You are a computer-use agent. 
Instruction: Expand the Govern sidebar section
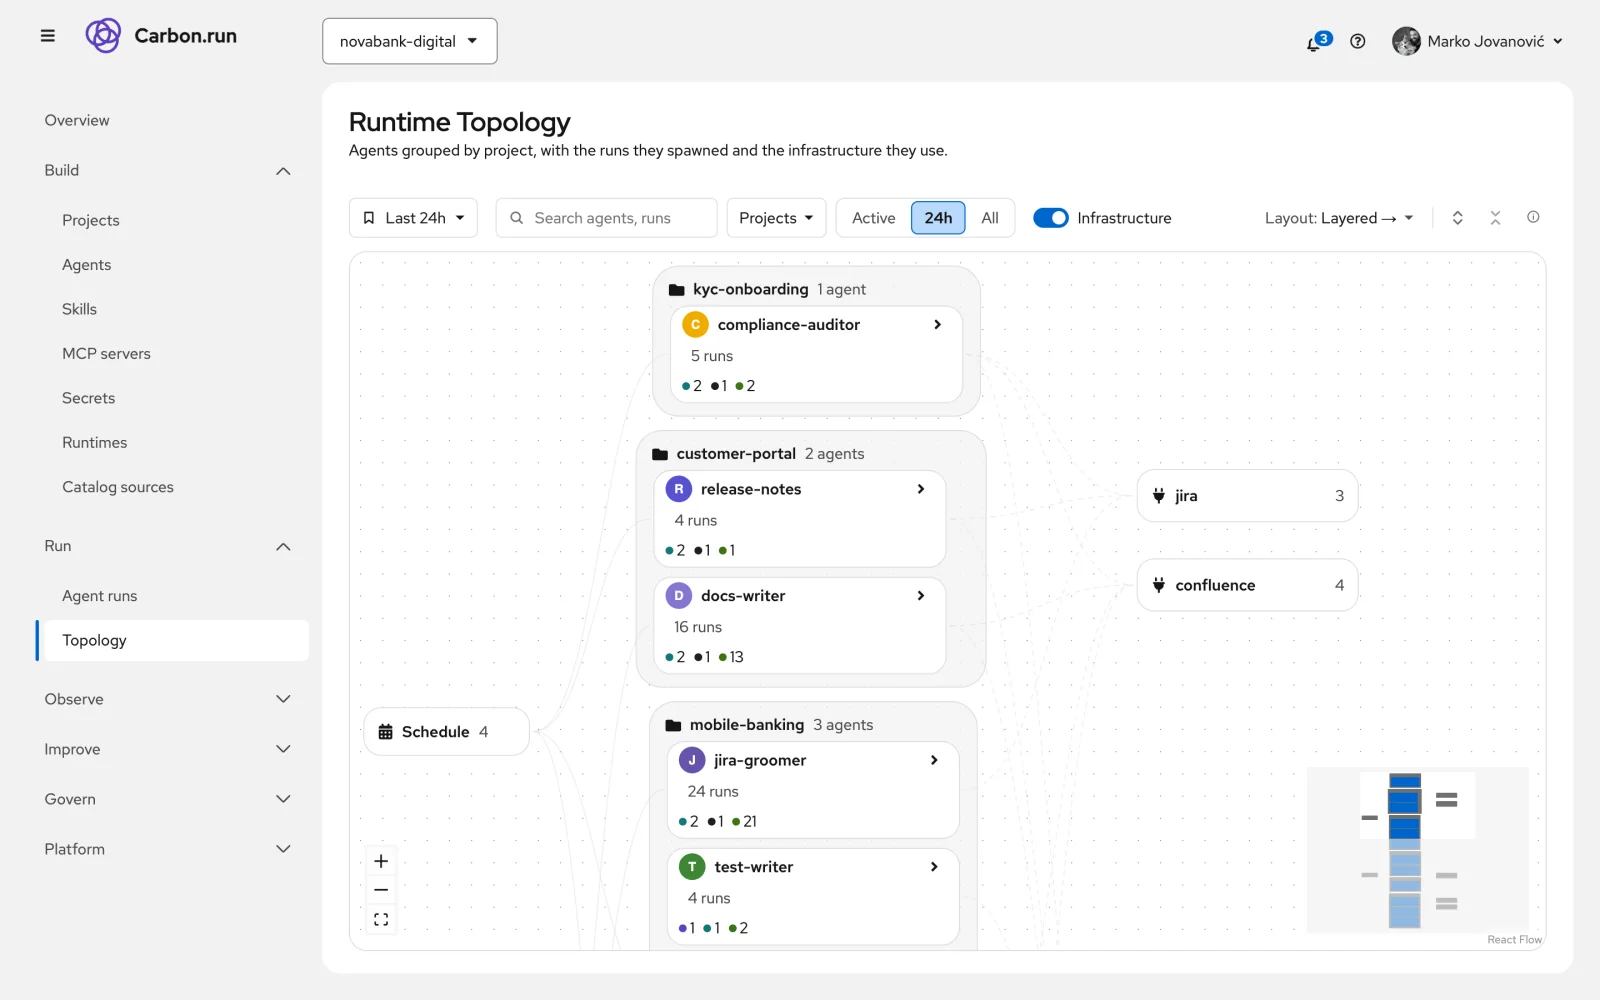pyautogui.click(x=168, y=799)
